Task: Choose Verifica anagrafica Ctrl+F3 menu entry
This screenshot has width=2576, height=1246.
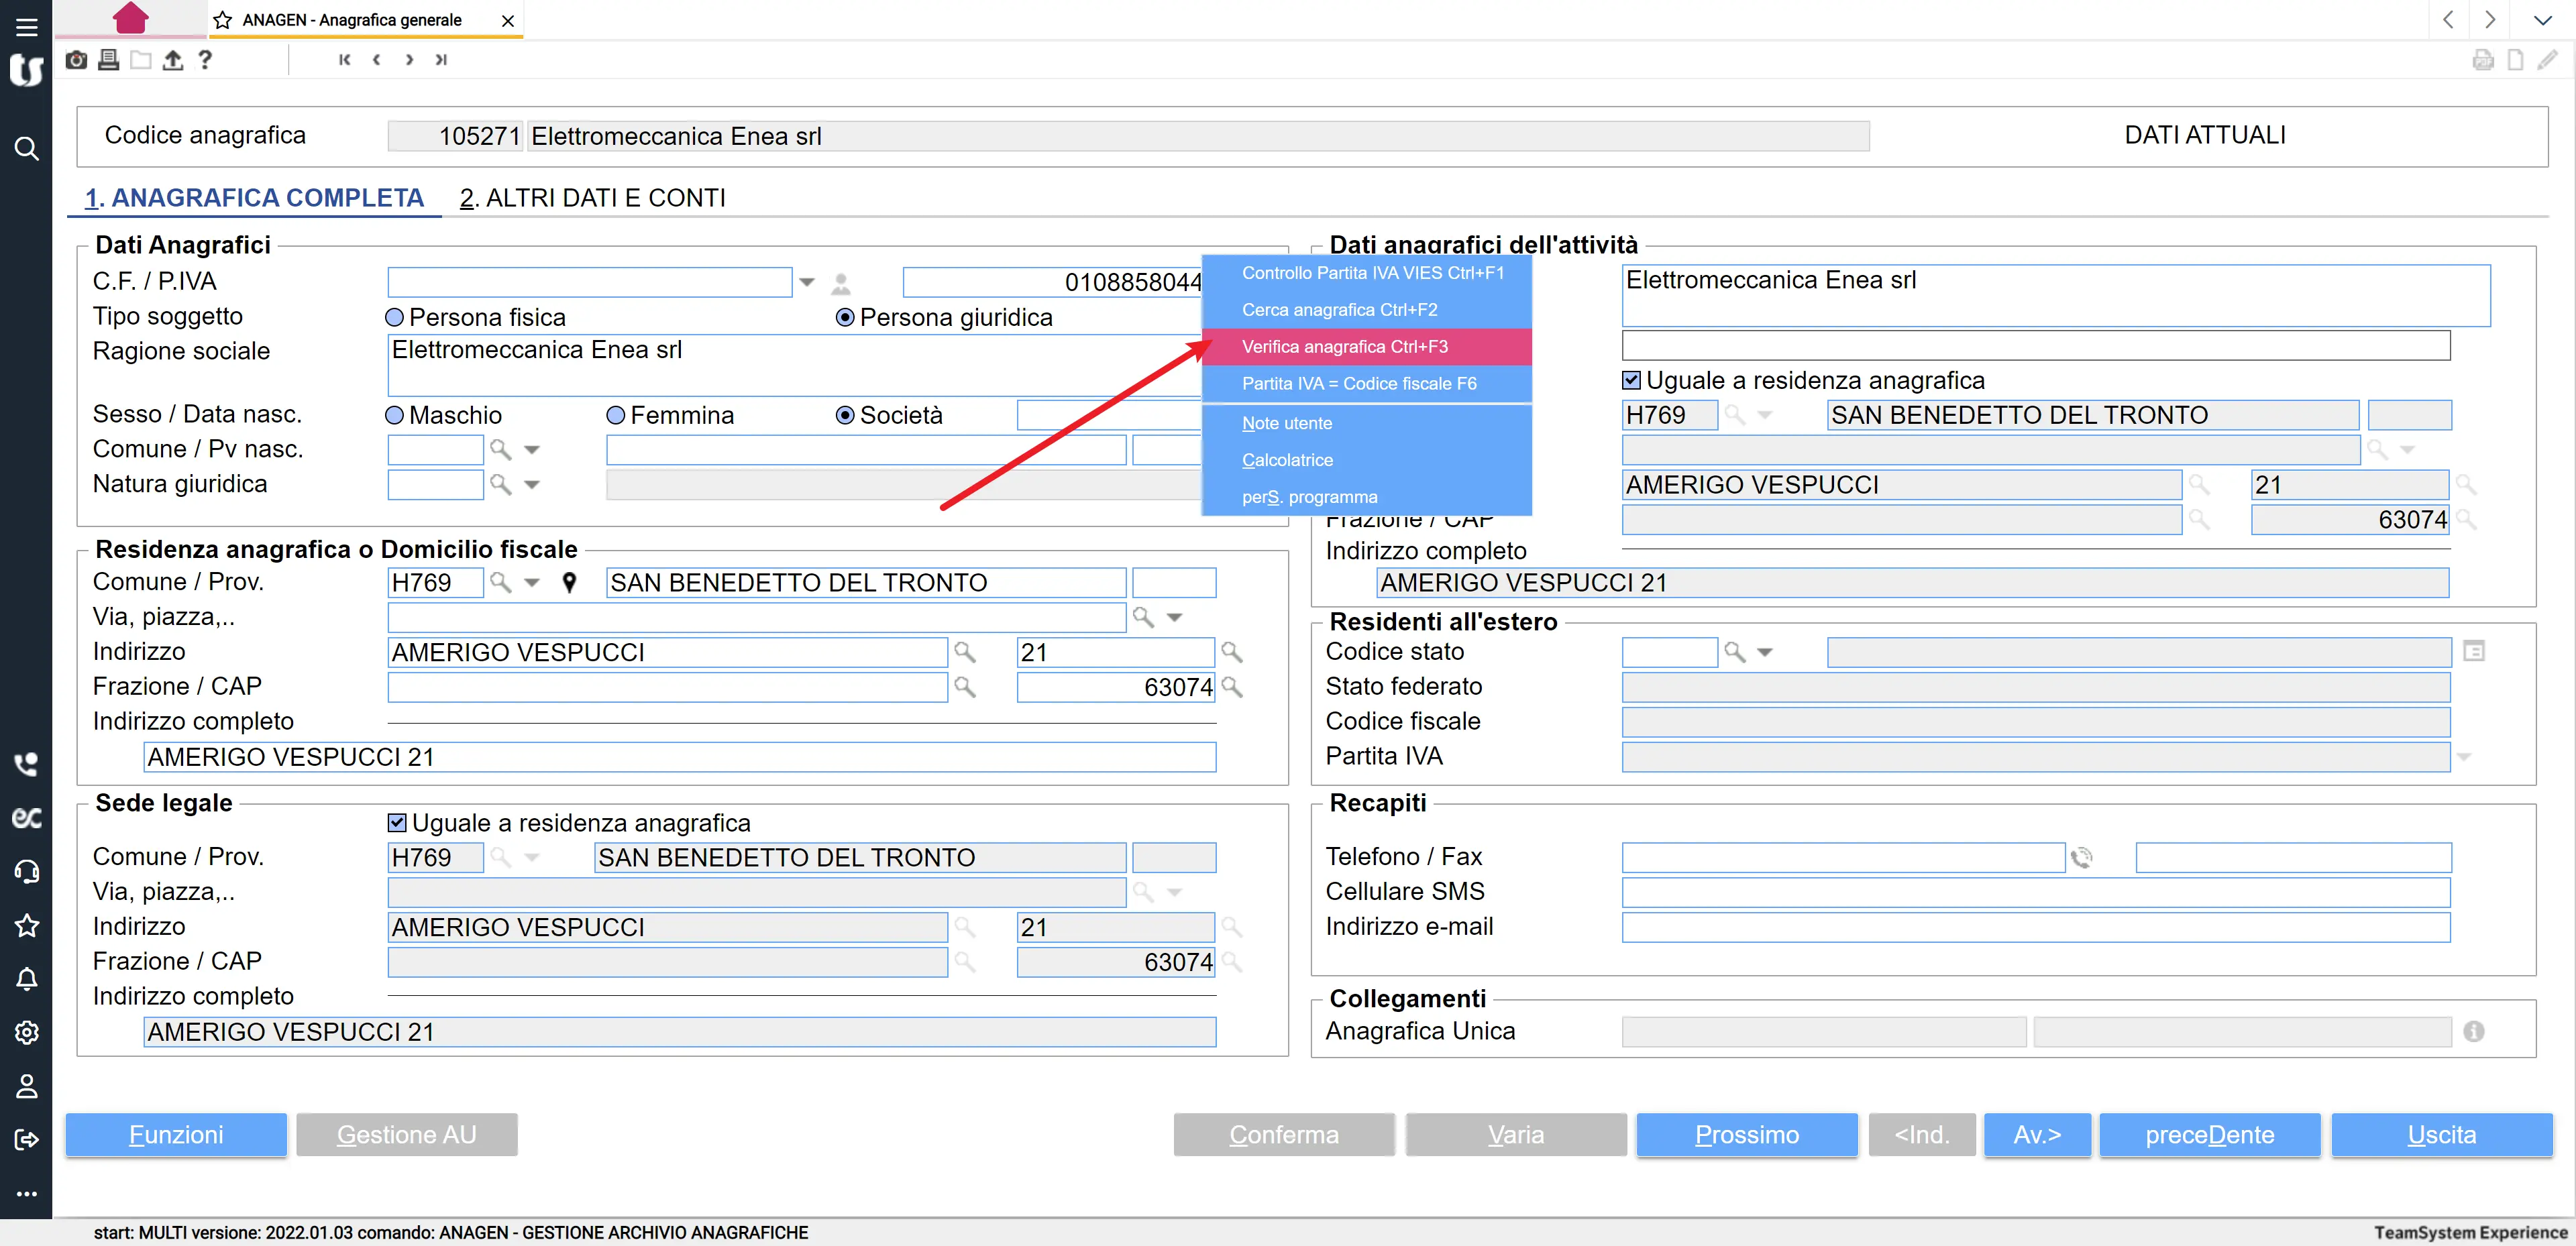Action: 1366,347
